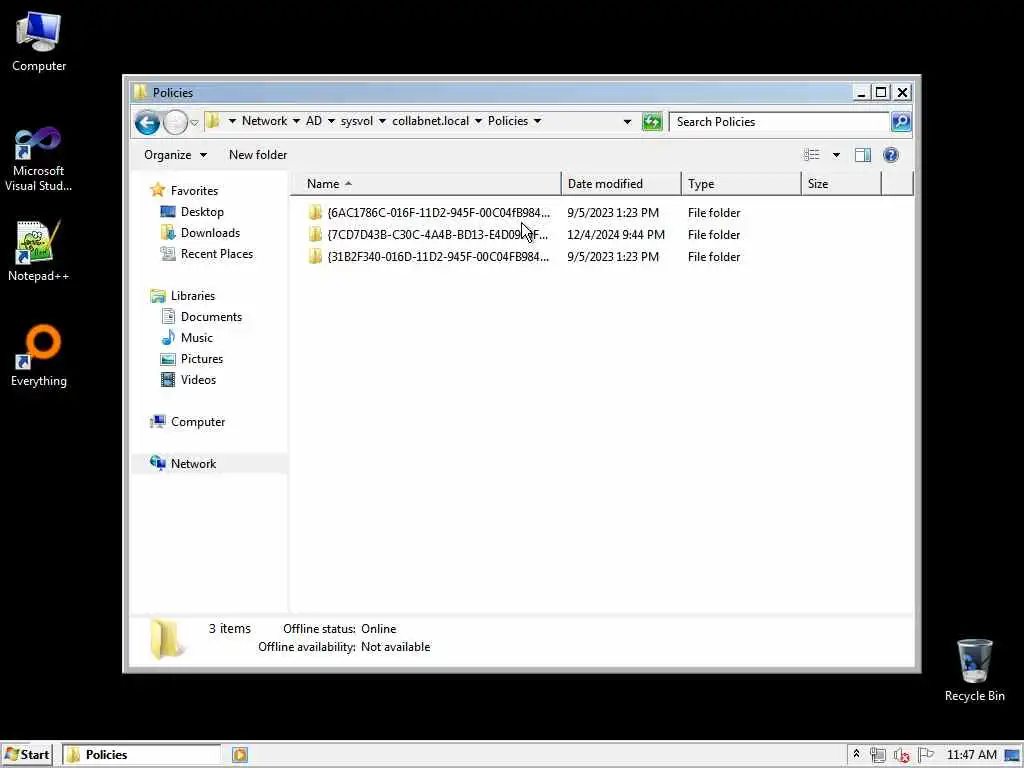Click folder icon of {6AC1786C row
Viewport: 1024px width, 768px height.
click(x=315, y=212)
